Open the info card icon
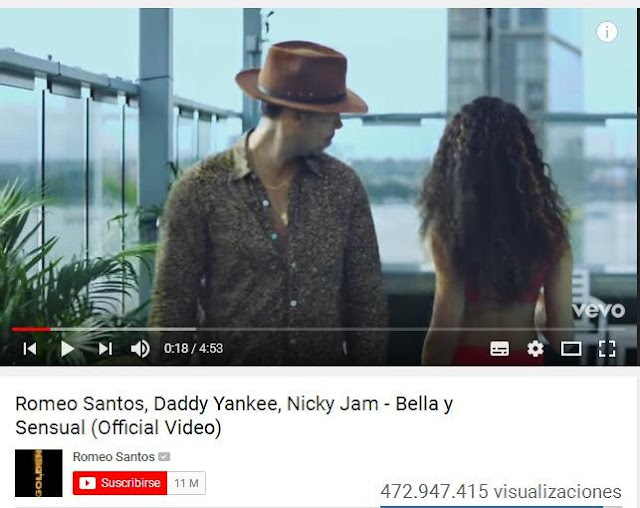640x508 pixels. (x=607, y=32)
